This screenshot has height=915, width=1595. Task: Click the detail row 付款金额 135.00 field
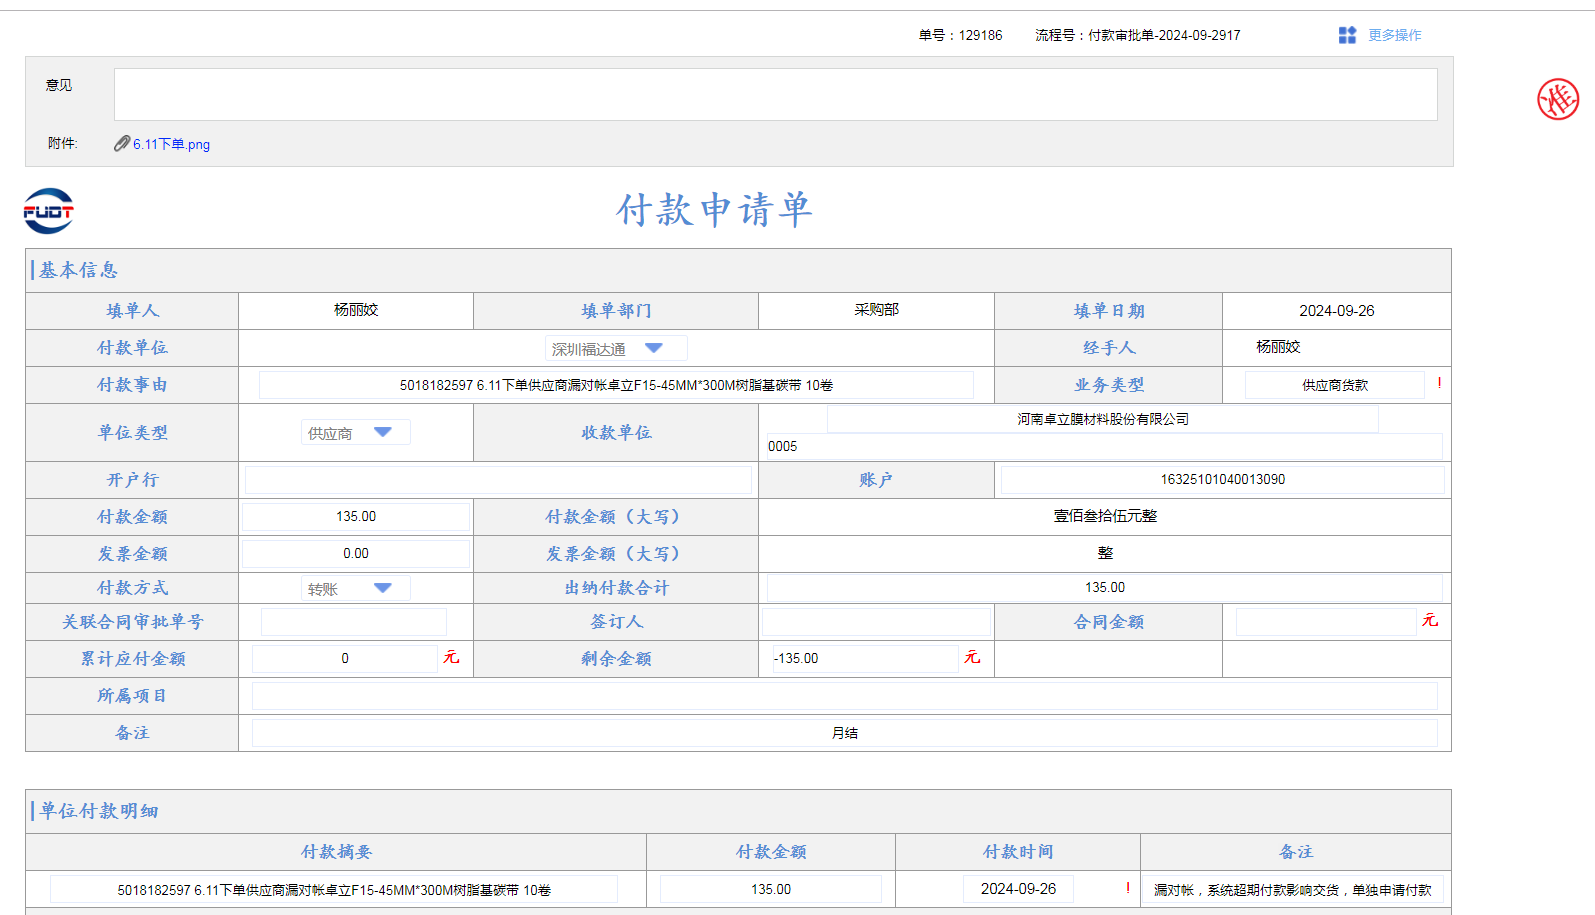pos(771,889)
